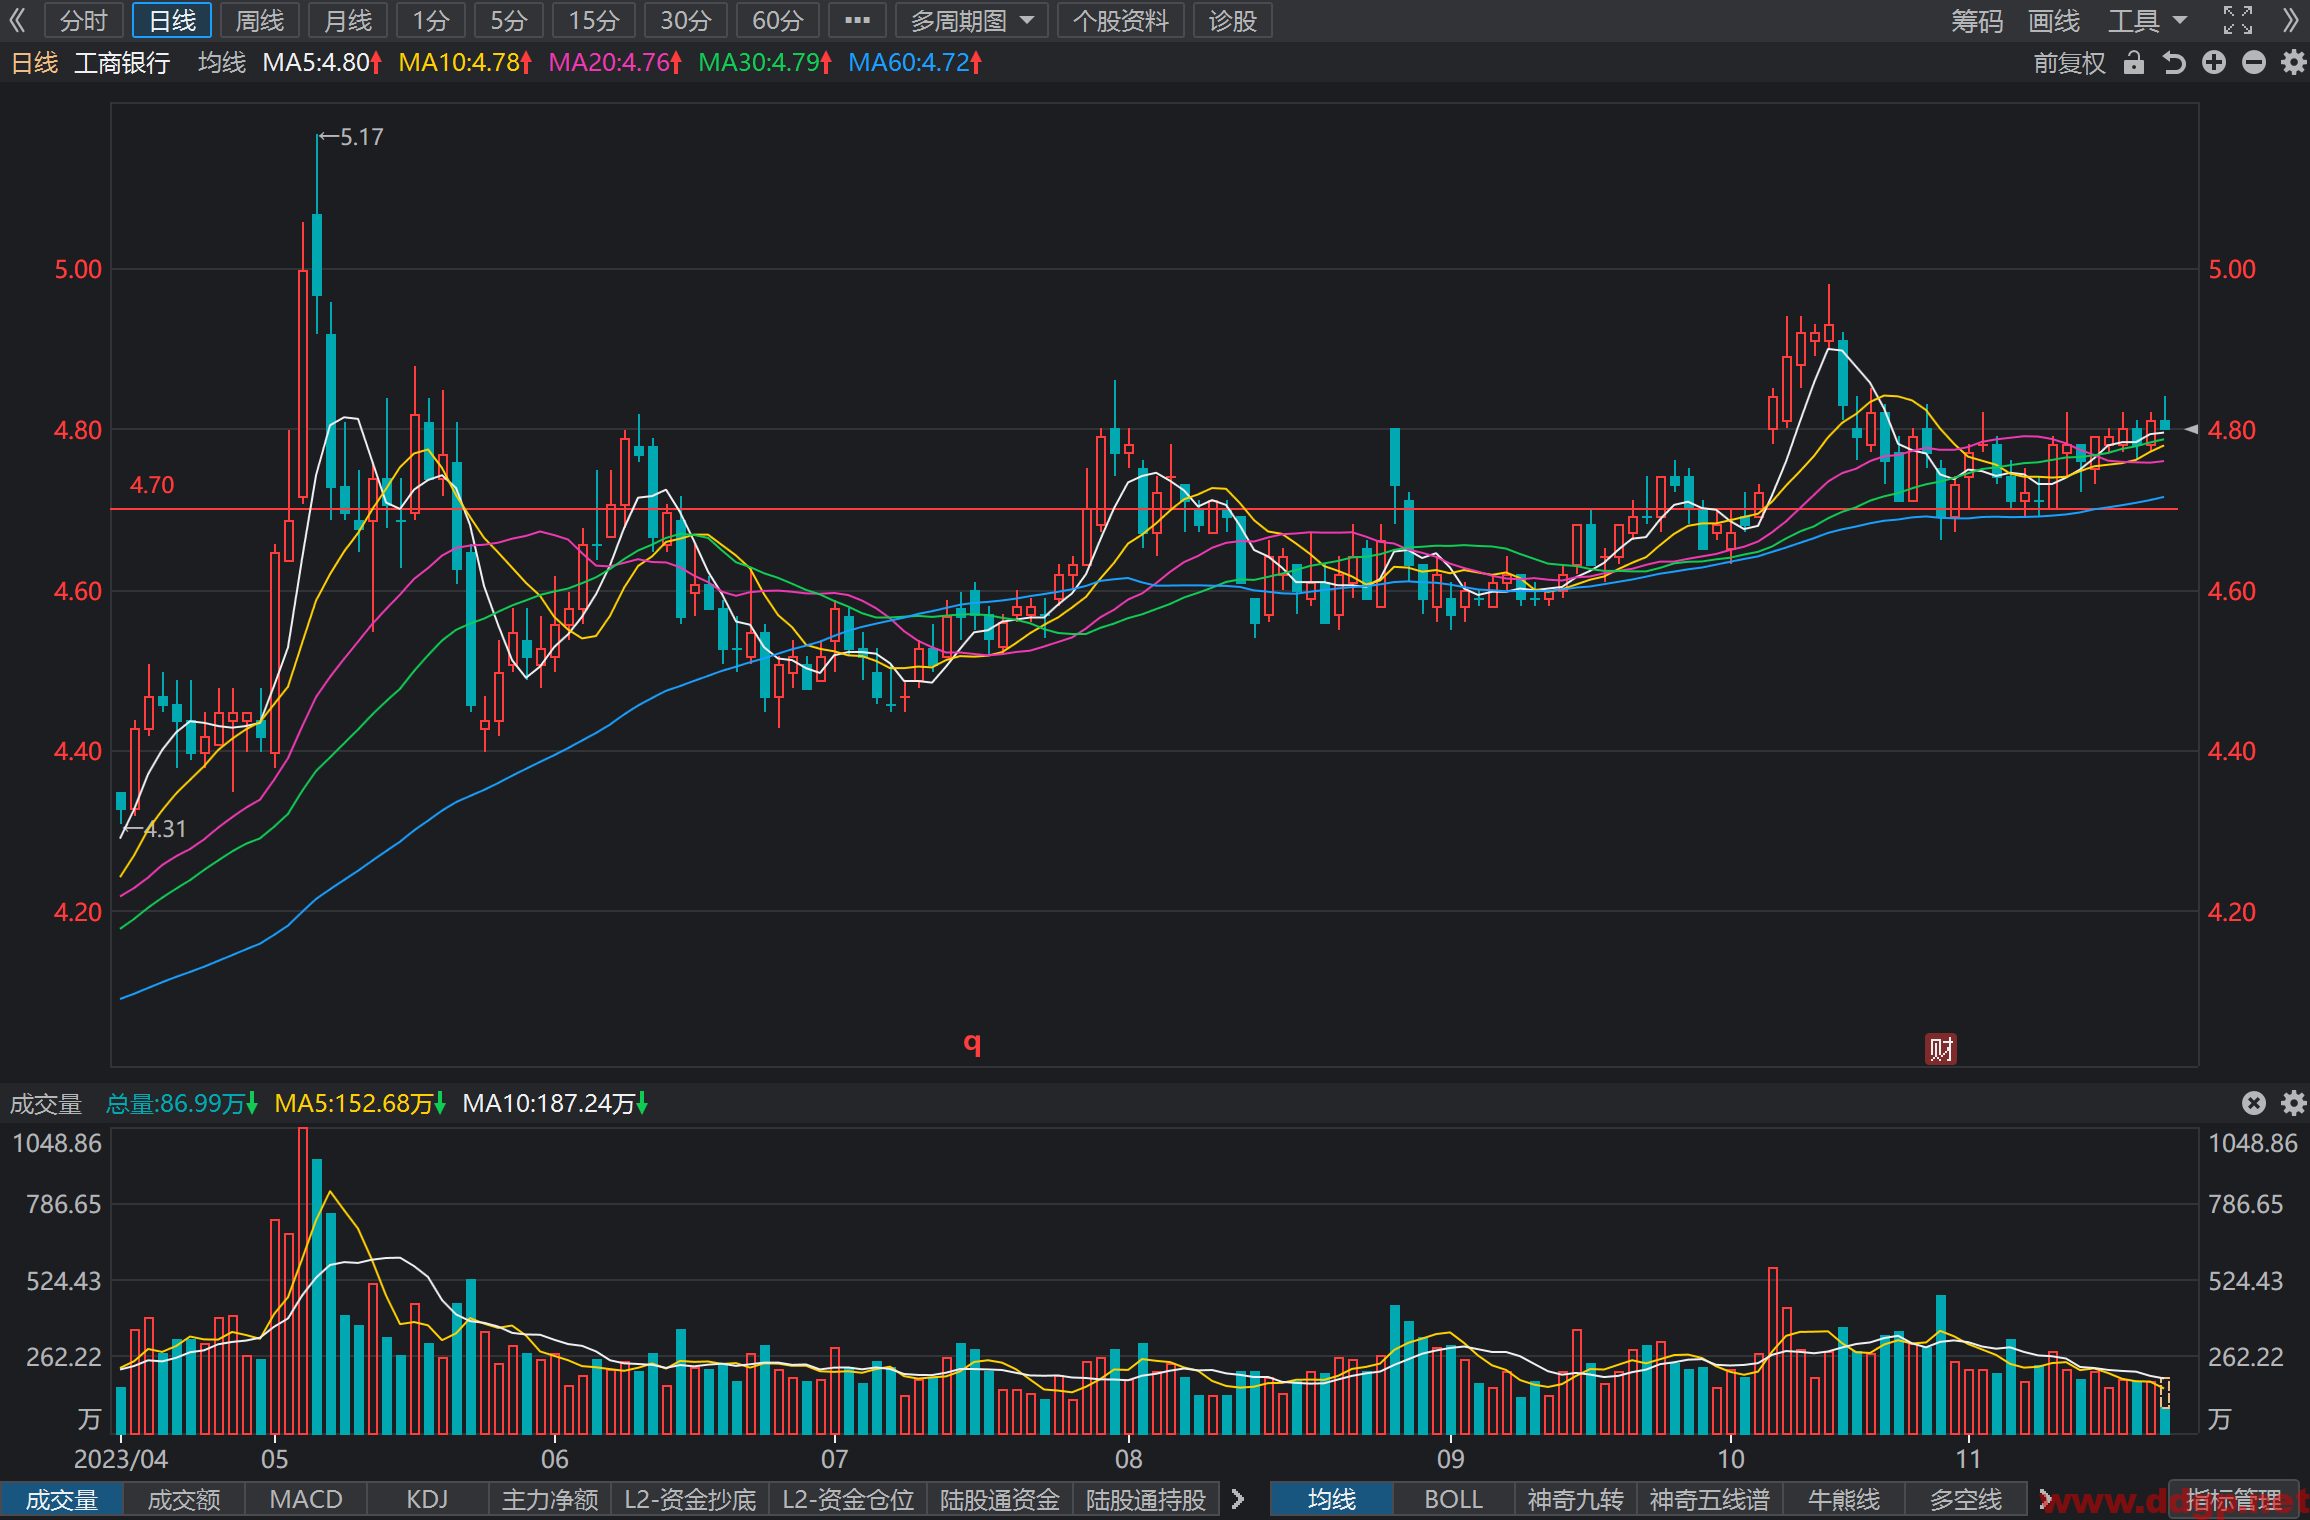2310x1520 pixels.
Task: Show more indicator tabs arrow
Action: click(1238, 1499)
